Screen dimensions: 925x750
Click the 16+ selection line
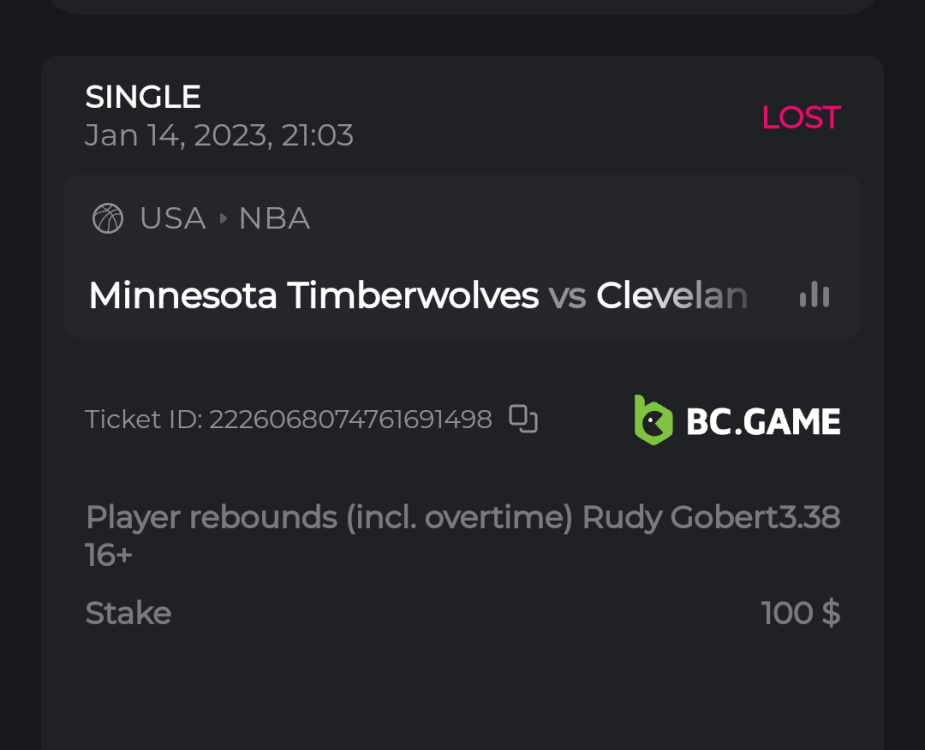click(109, 555)
